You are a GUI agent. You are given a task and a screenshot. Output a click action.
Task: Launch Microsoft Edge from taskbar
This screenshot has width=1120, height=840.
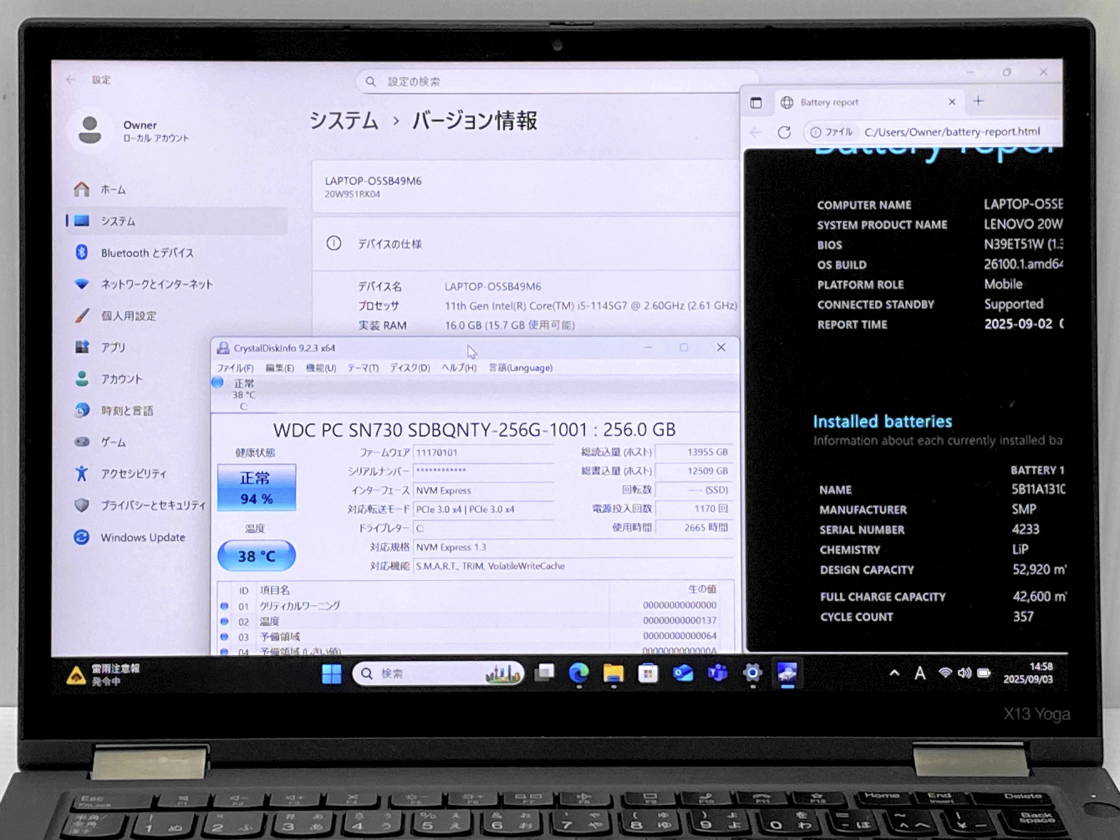(x=579, y=673)
